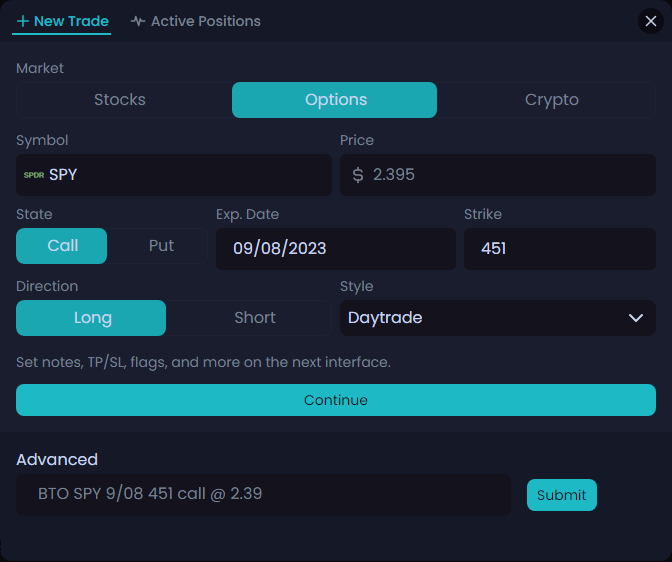
Task: Select the Call state option
Action: pyautogui.click(x=62, y=246)
